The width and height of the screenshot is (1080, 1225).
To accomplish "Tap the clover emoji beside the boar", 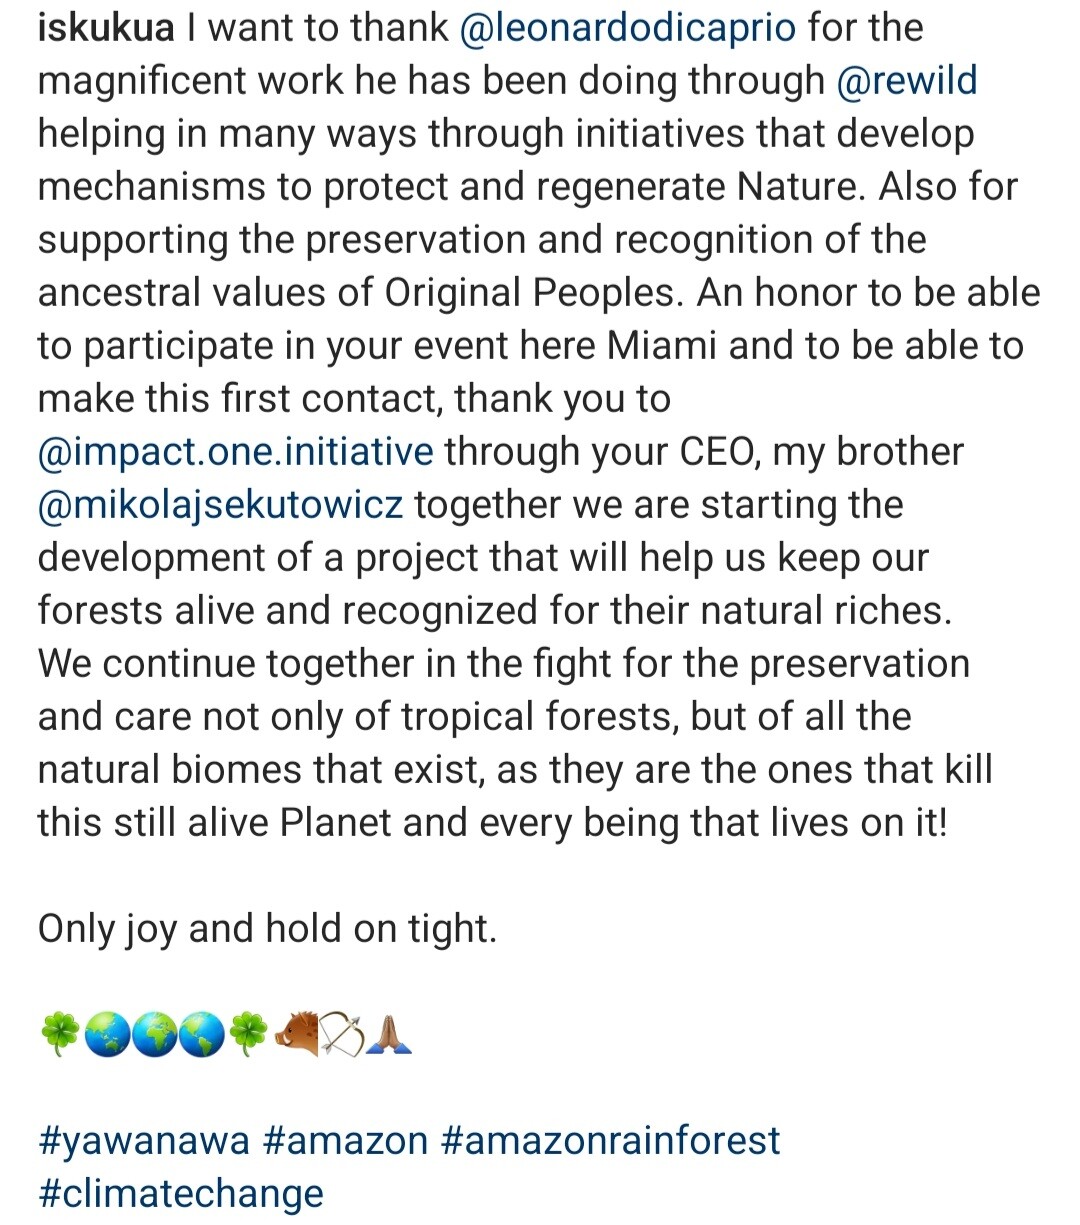I will point(248,1035).
